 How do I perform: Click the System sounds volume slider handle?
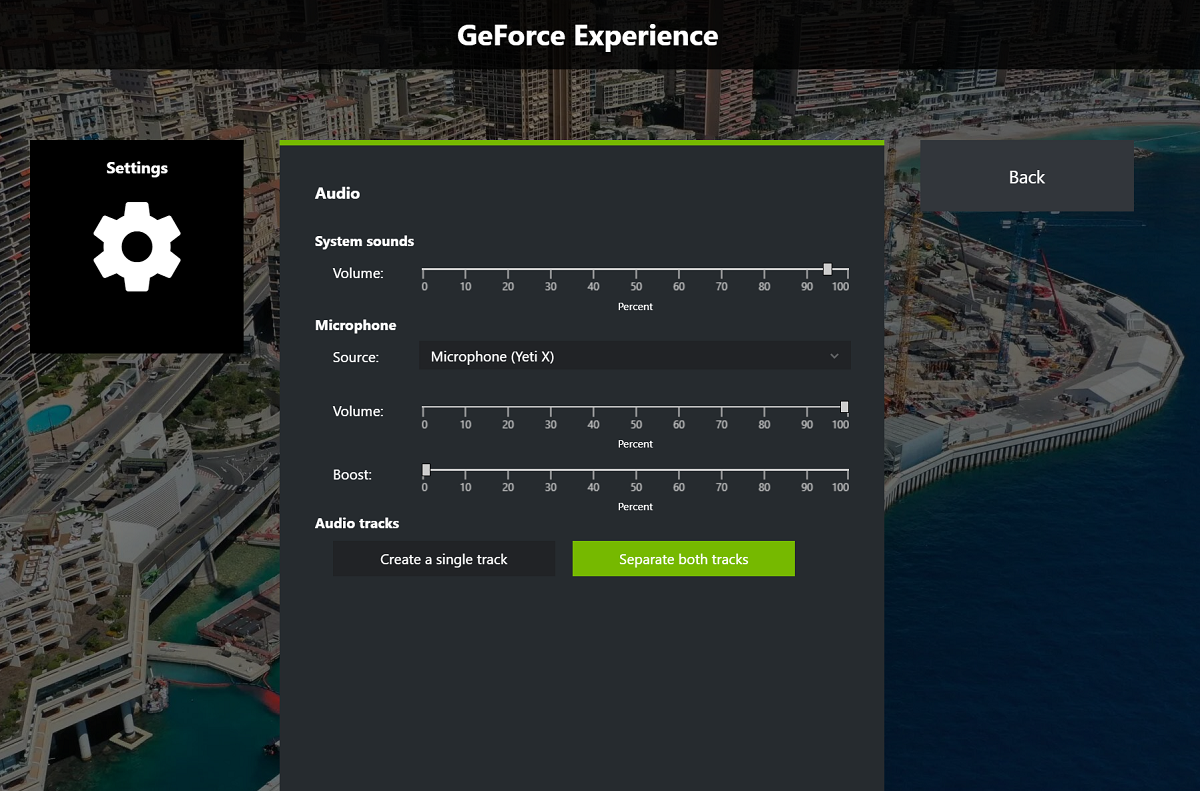827,269
